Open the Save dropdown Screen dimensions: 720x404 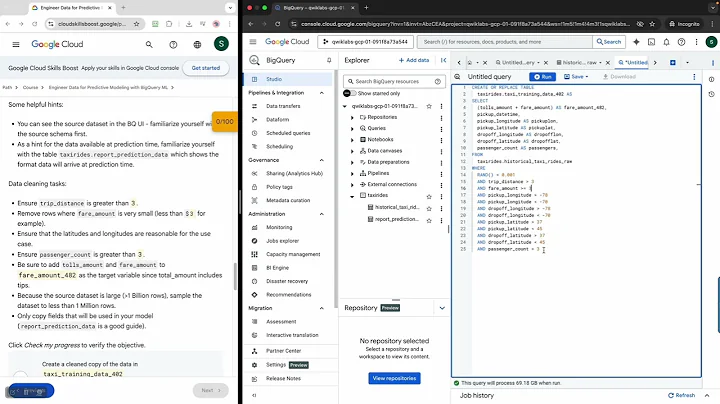tap(576, 77)
